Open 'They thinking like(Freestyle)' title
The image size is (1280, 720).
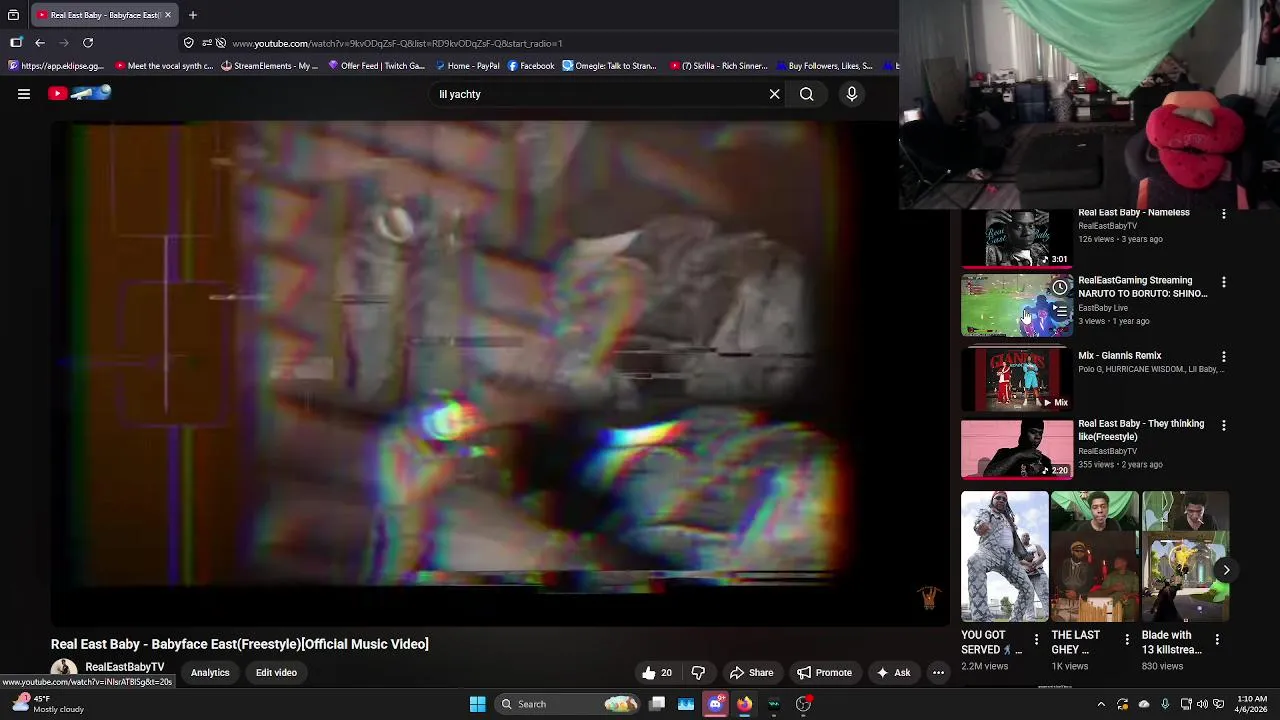click(x=1141, y=430)
